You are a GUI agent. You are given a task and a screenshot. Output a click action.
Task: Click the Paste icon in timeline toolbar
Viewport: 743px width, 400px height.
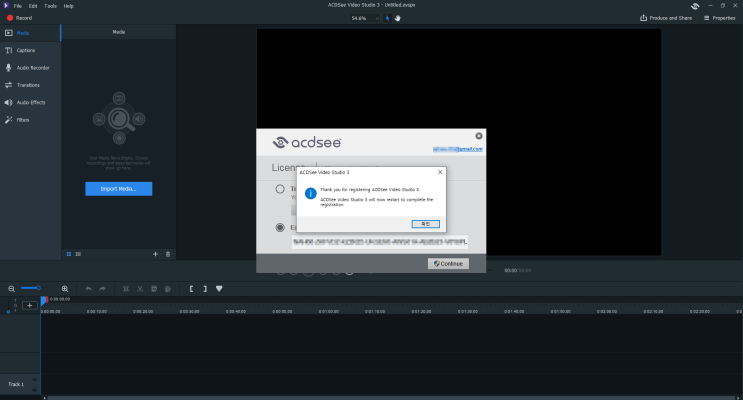point(168,289)
